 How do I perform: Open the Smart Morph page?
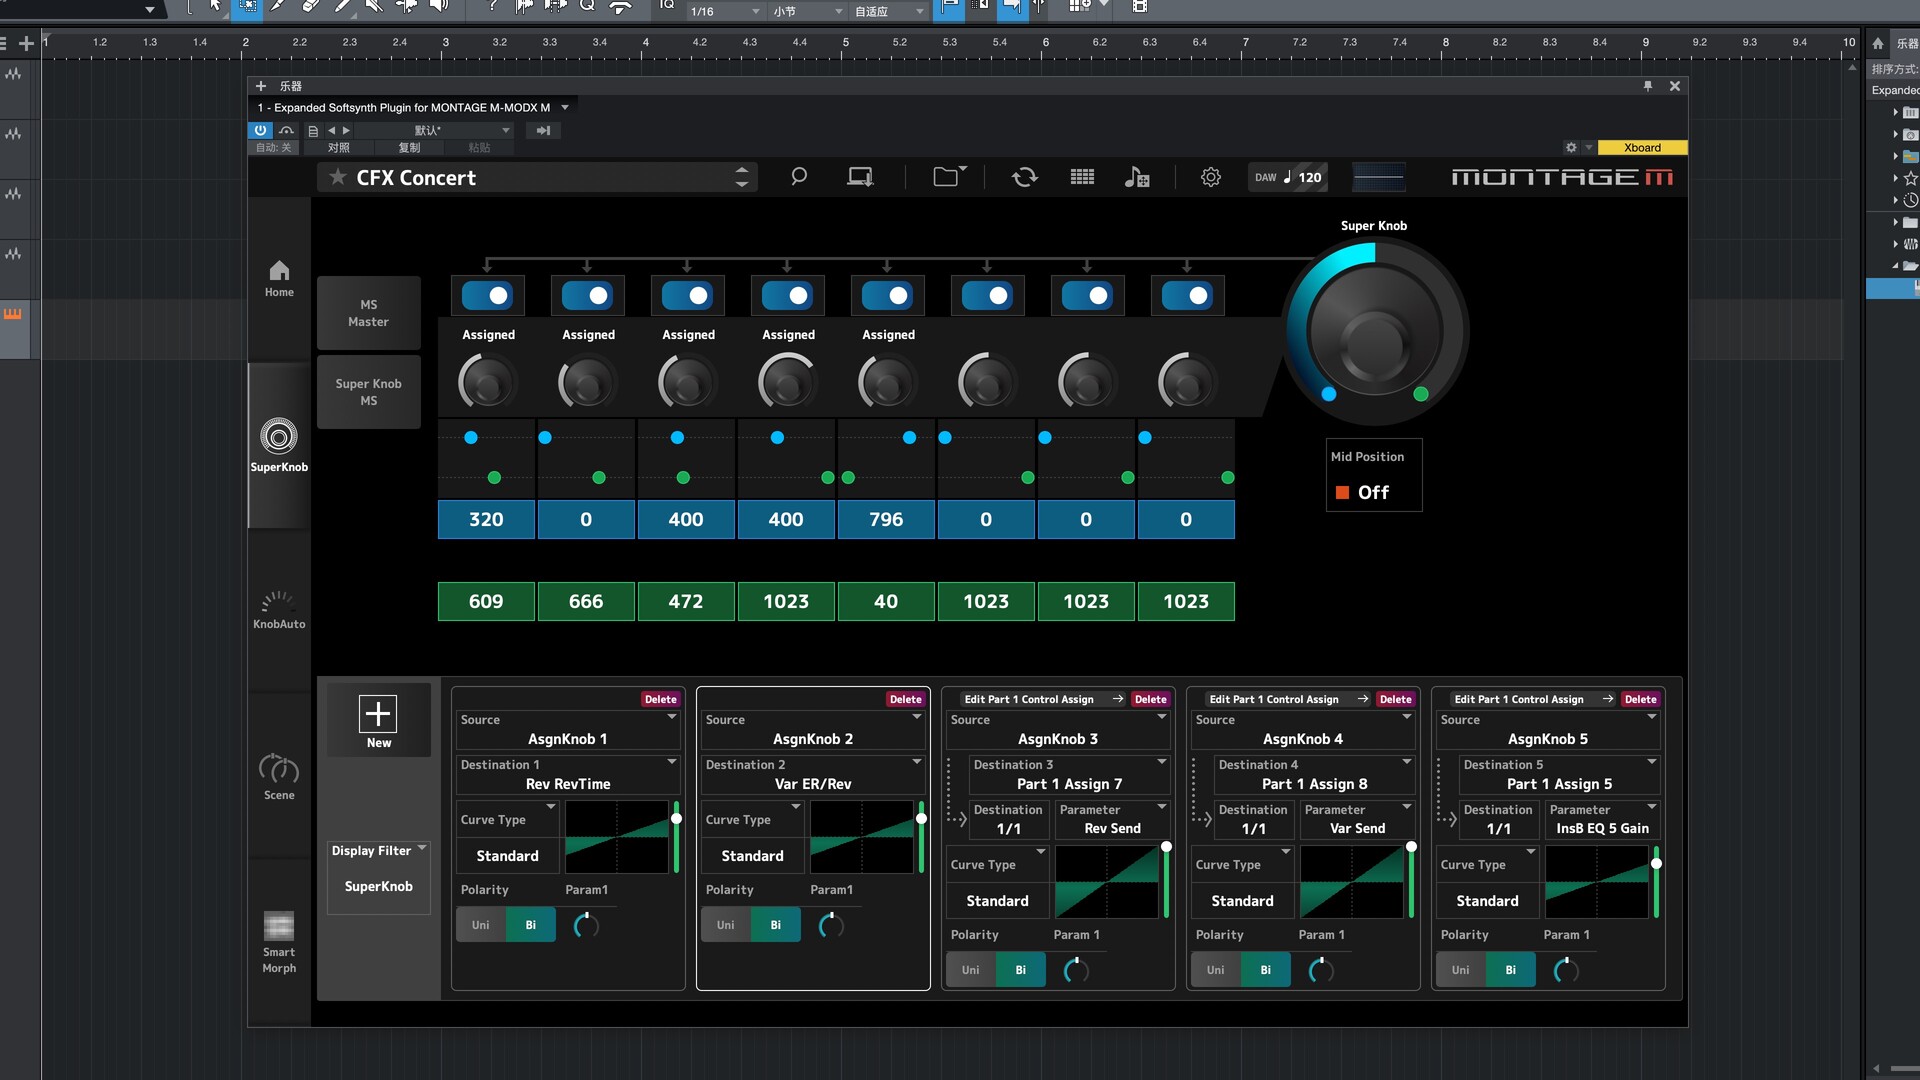279,941
